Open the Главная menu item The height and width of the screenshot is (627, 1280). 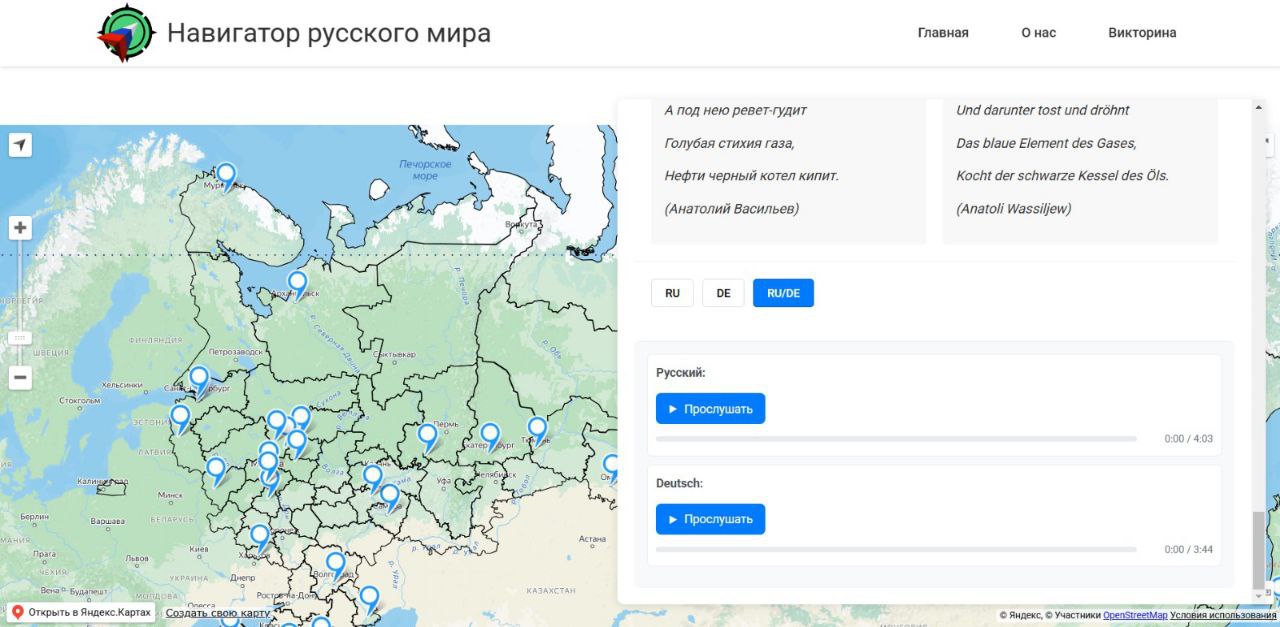(x=943, y=33)
